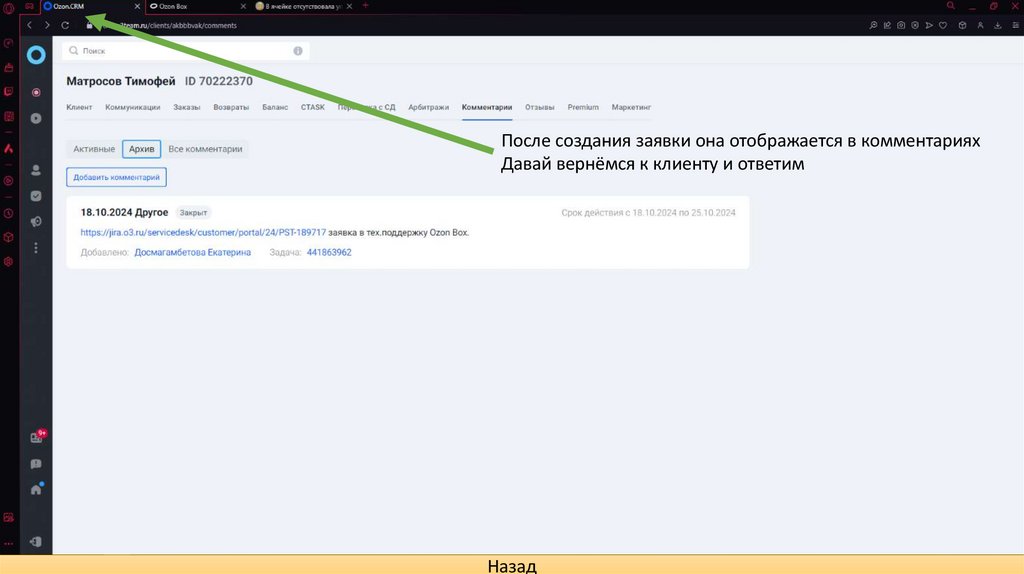Click the Срок действия date range text

pyautogui.click(x=648, y=212)
